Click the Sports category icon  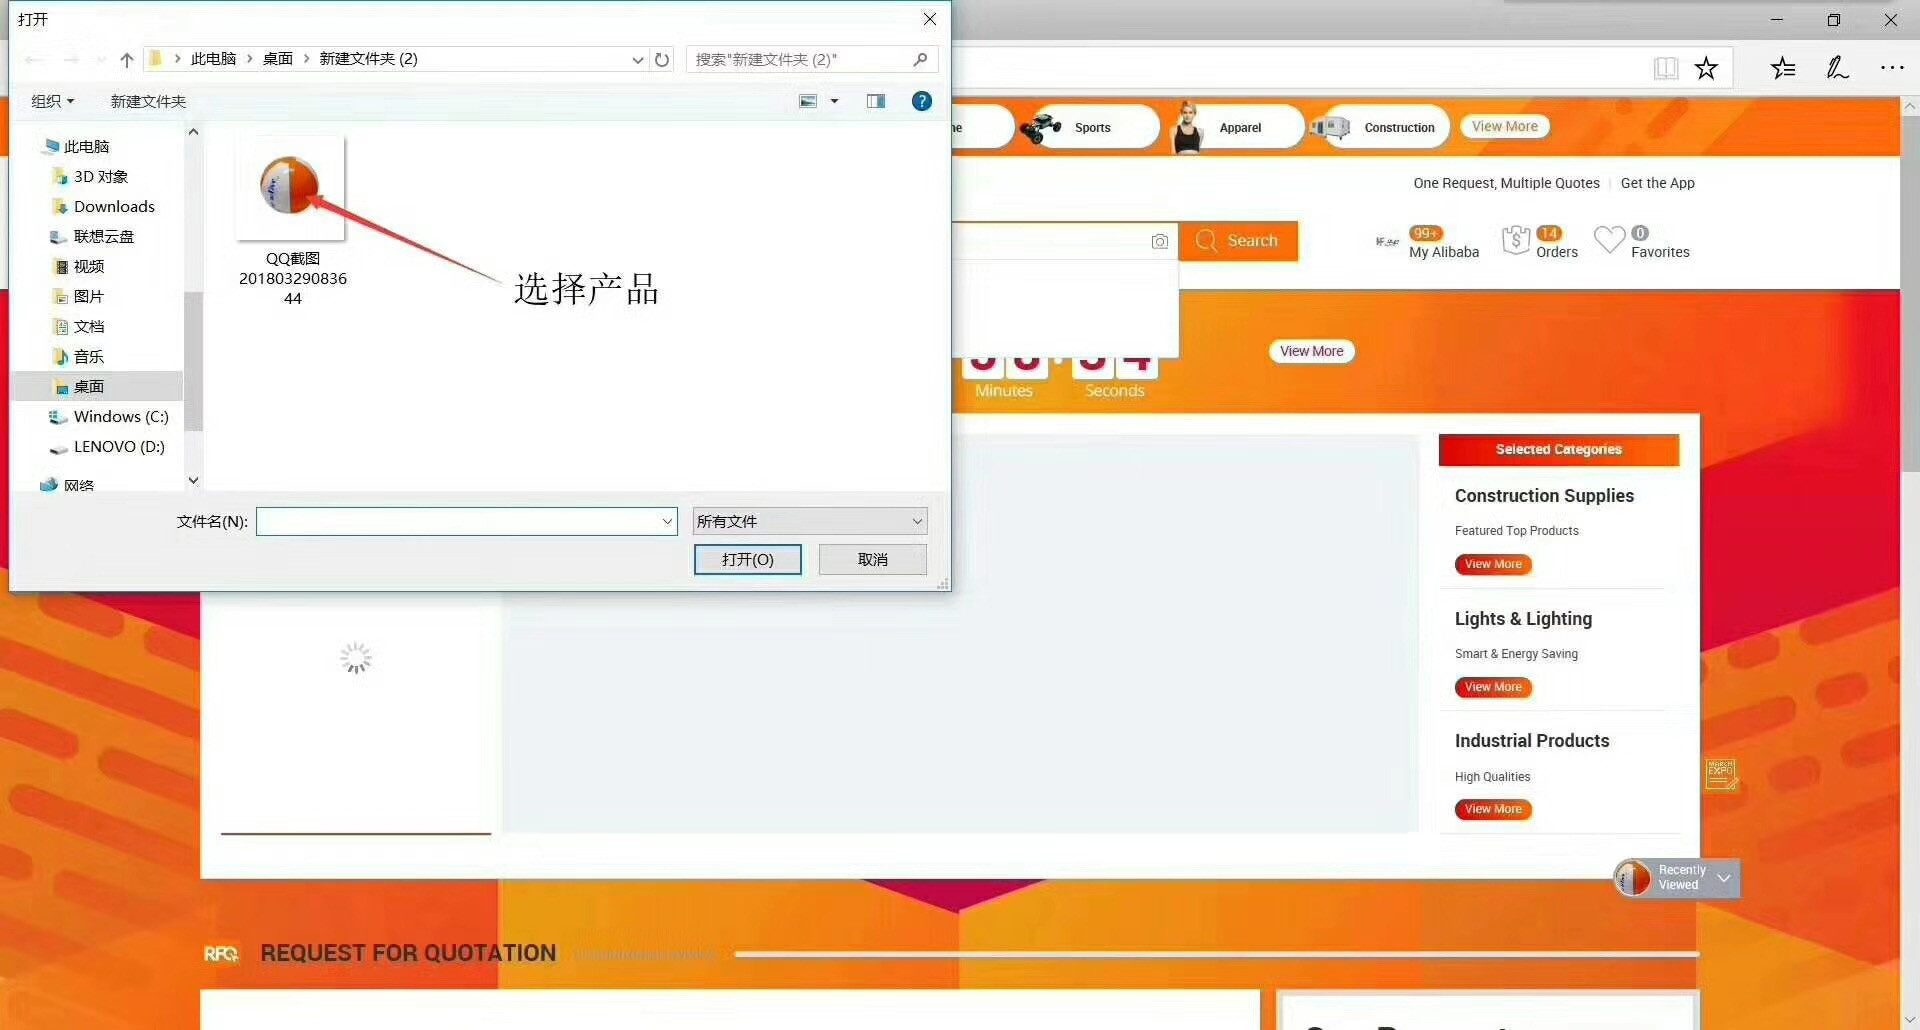coord(1041,127)
